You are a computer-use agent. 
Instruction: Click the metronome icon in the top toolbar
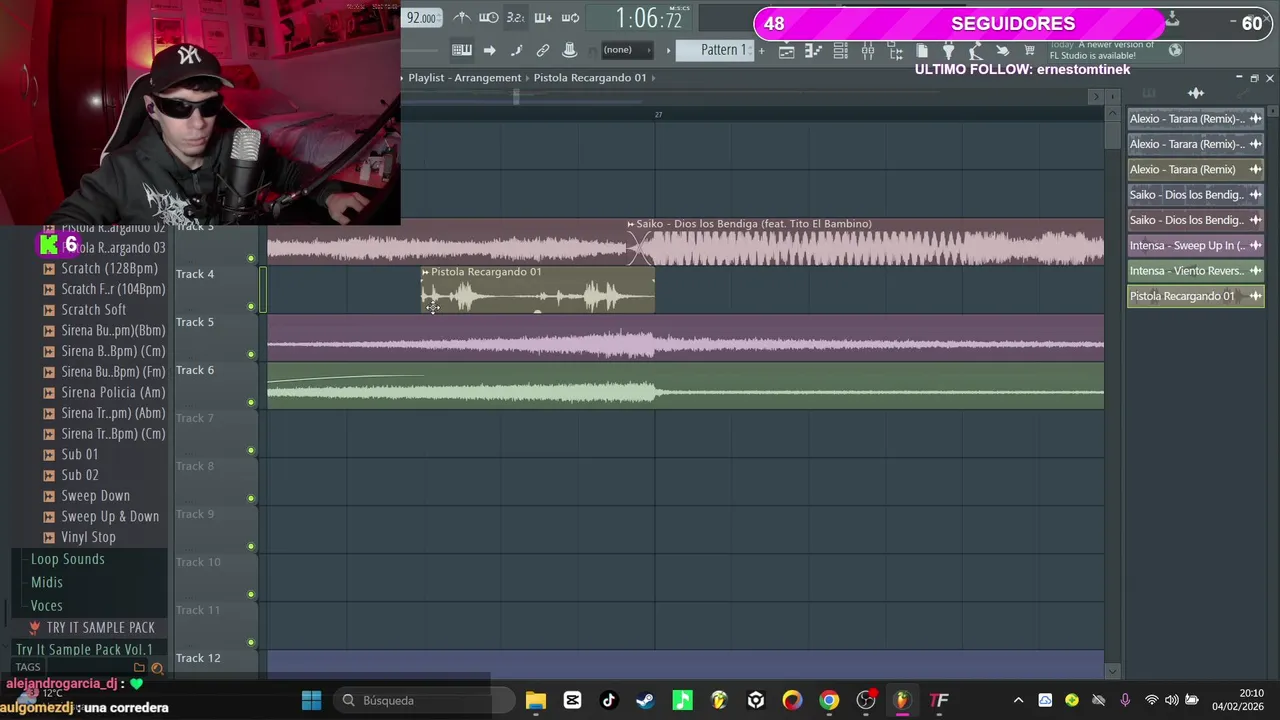click(x=461, y=17)
